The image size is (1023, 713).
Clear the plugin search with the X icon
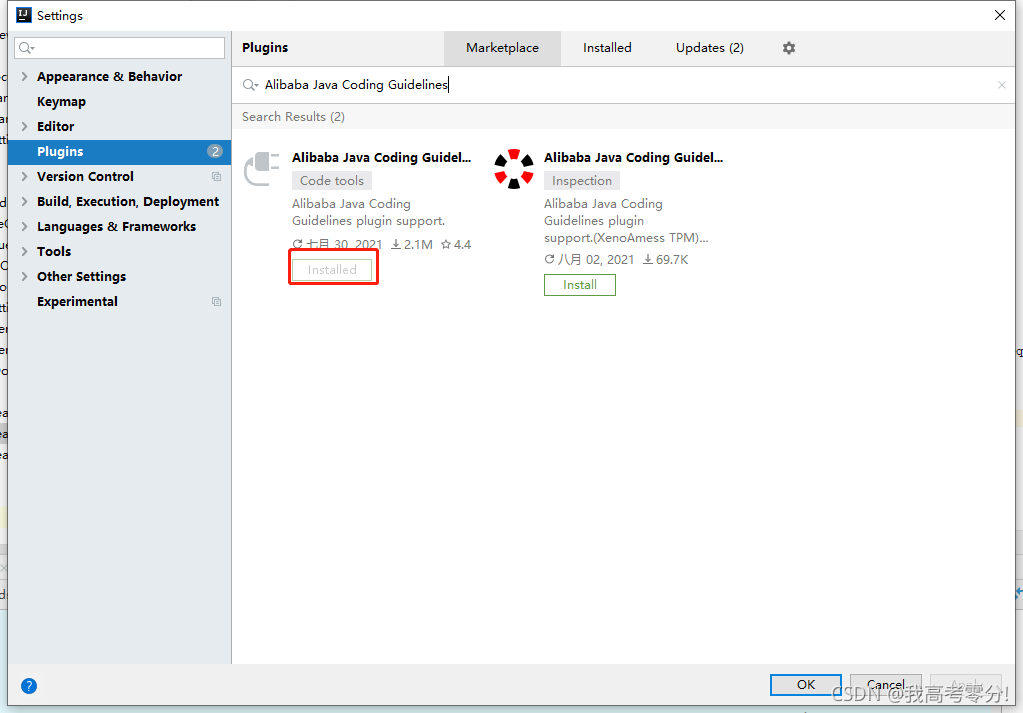pos(1001,85)
